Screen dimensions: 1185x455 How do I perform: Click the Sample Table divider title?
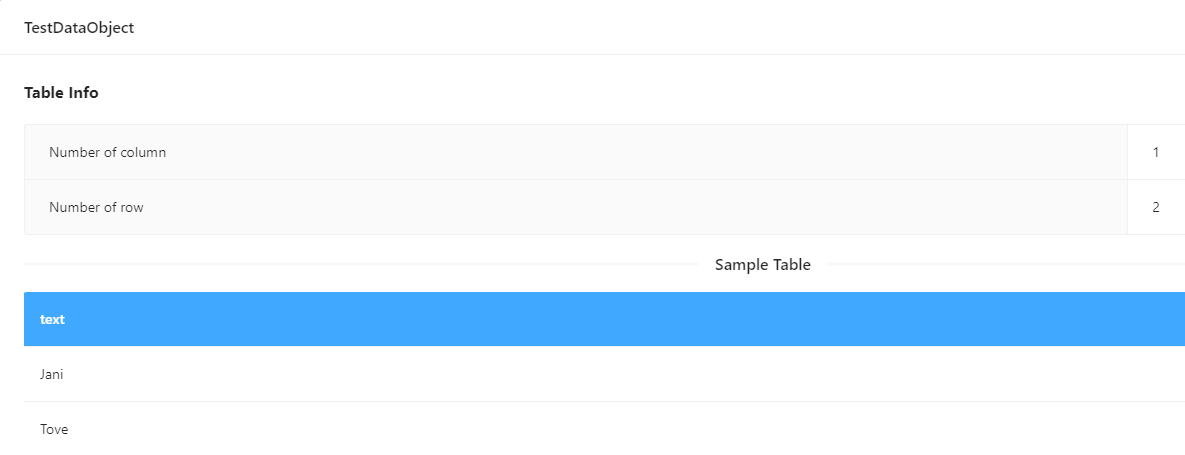pyautogui.click(x=763, y=265)
